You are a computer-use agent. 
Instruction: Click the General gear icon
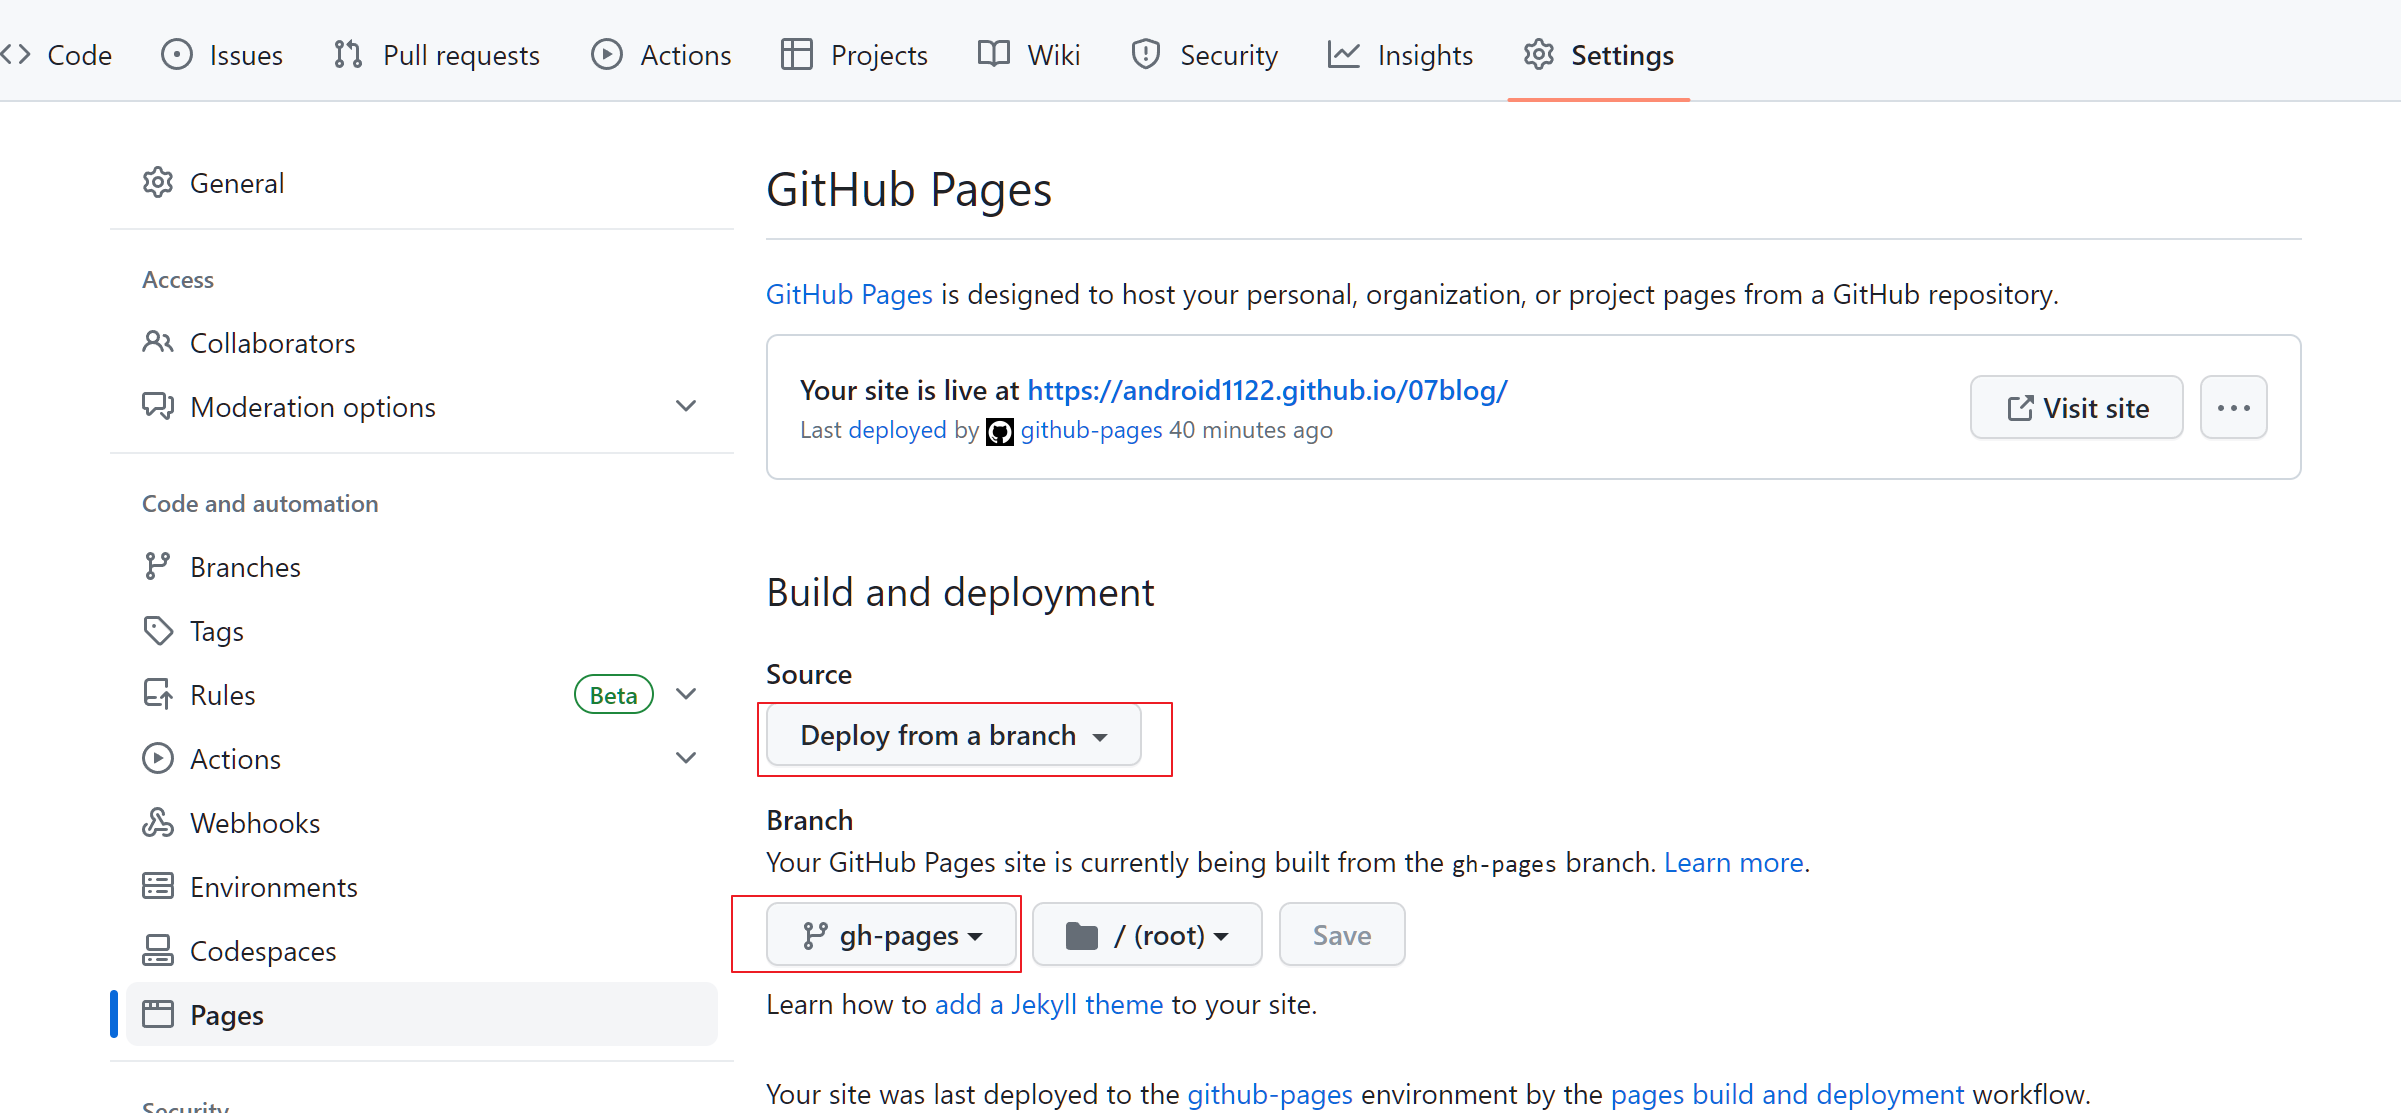point(157,183)
